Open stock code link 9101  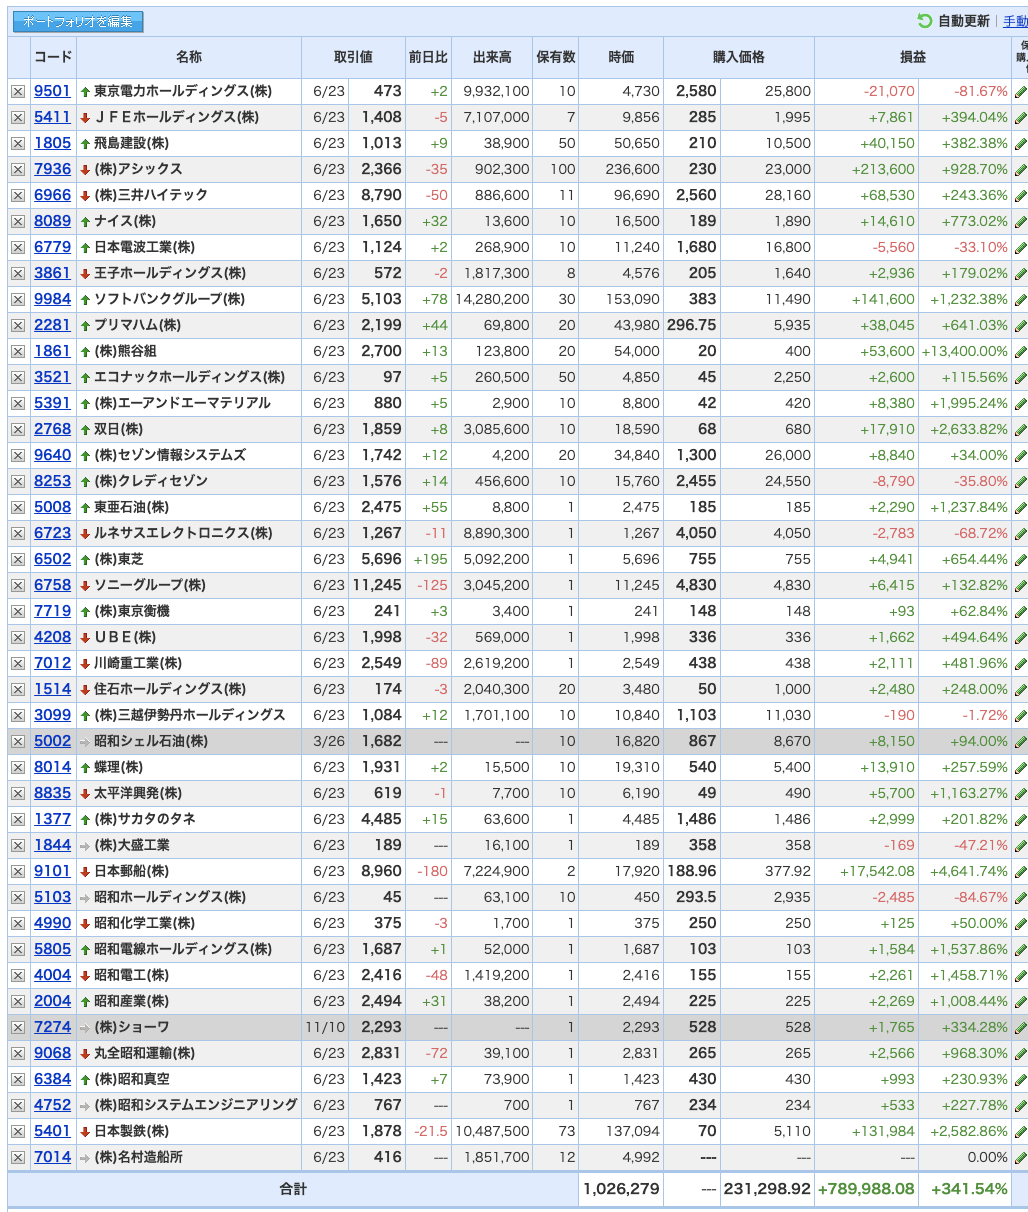tap(53, 871)
